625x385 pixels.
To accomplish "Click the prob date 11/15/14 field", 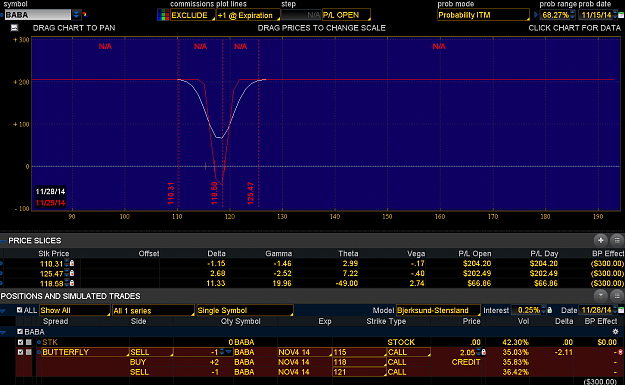I will [596, 15].
